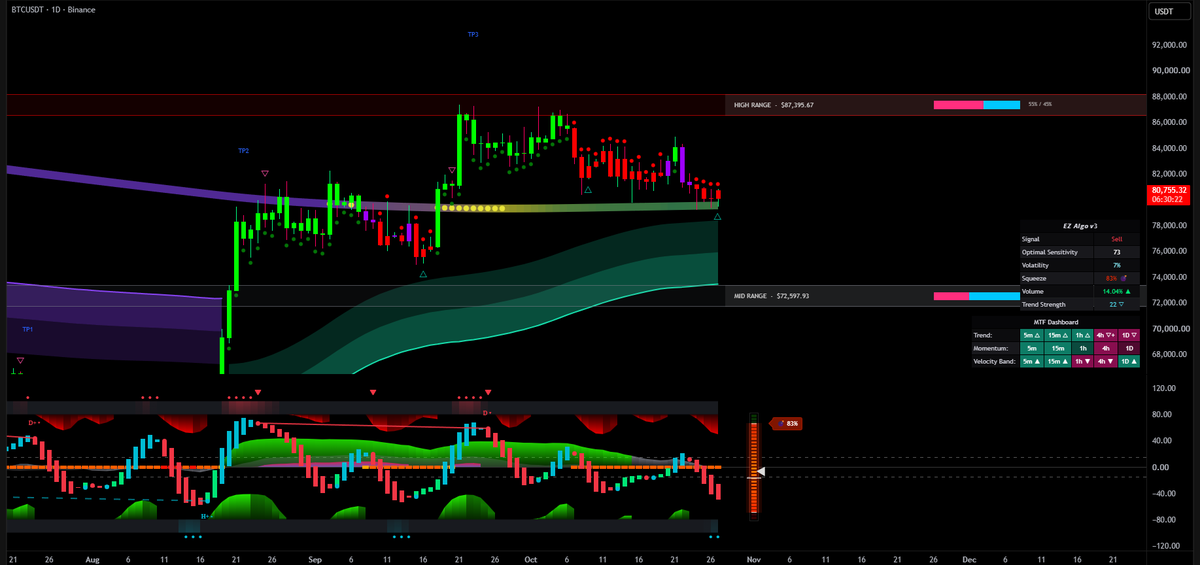This screenshot has width=1200, height=565.
Task: Select the MID RANGE $72,597.93 label
Action: click(771, 296)
